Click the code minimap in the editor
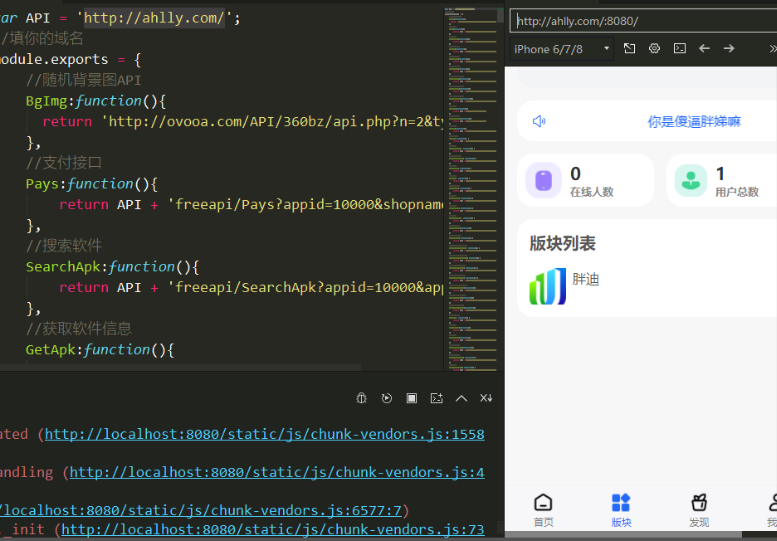This screenshot has height=541, width=777. pyautogui.click(x=469, y=180)
